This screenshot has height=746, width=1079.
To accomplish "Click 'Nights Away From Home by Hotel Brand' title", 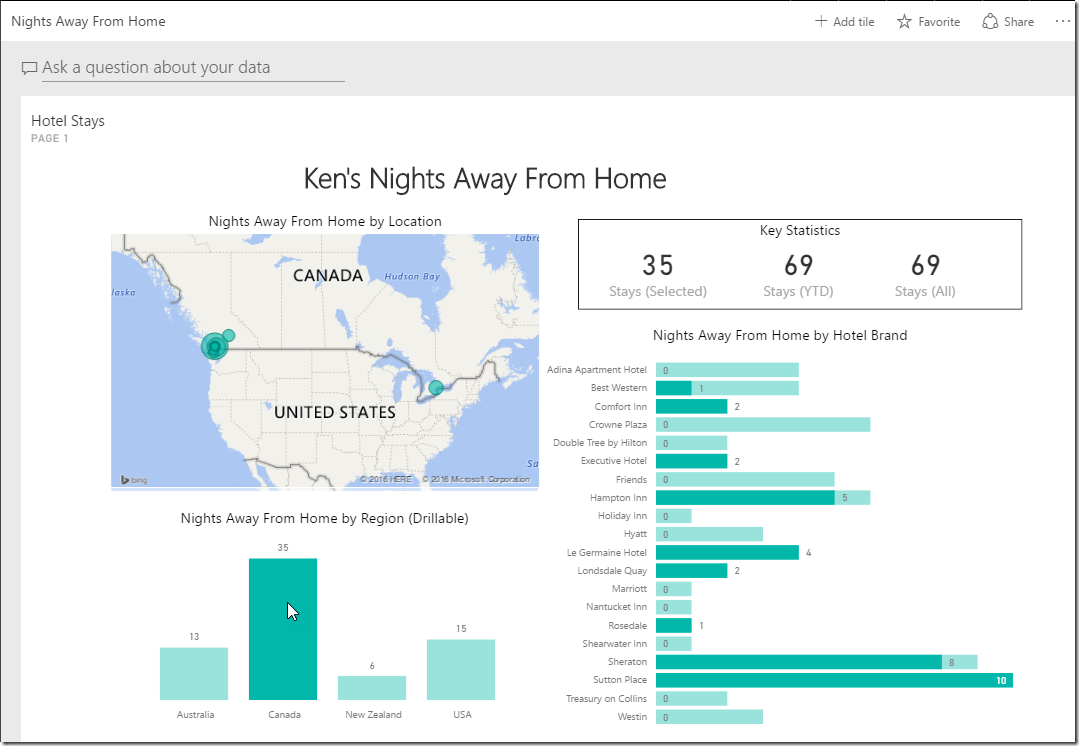I will tap(780, 335).
